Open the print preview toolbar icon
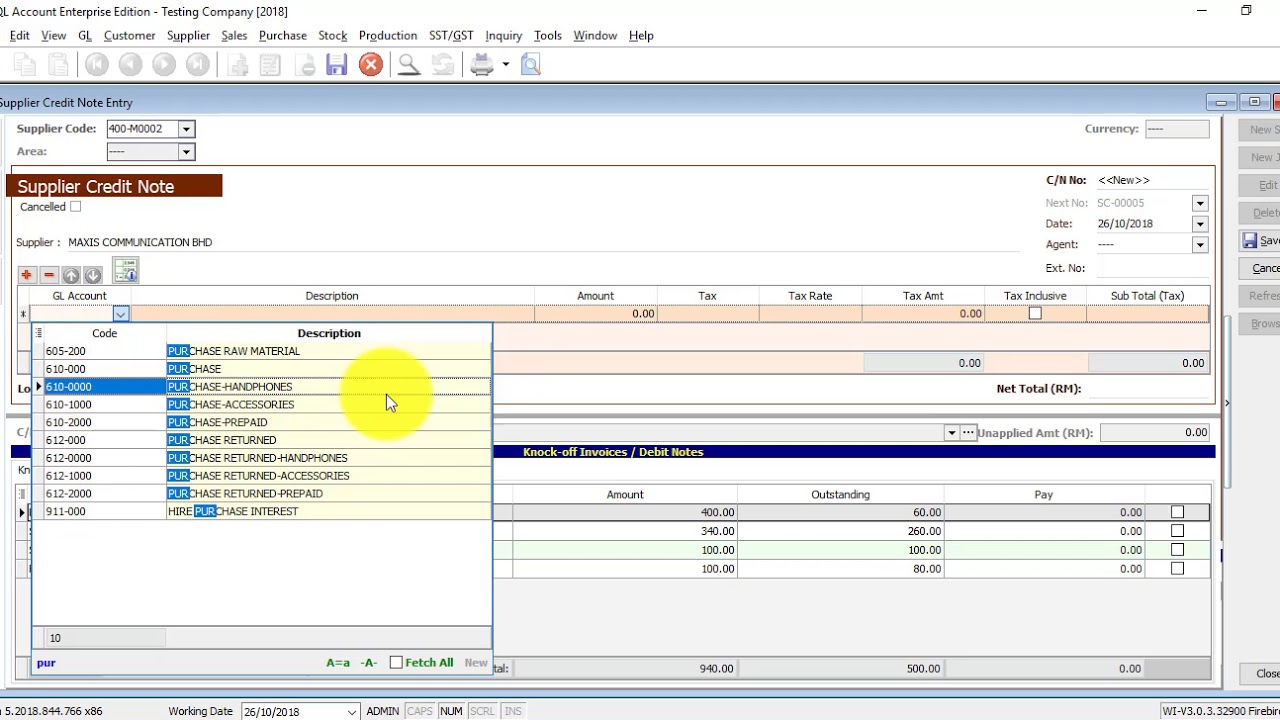 pyautogui.click(x=531, y=65)
